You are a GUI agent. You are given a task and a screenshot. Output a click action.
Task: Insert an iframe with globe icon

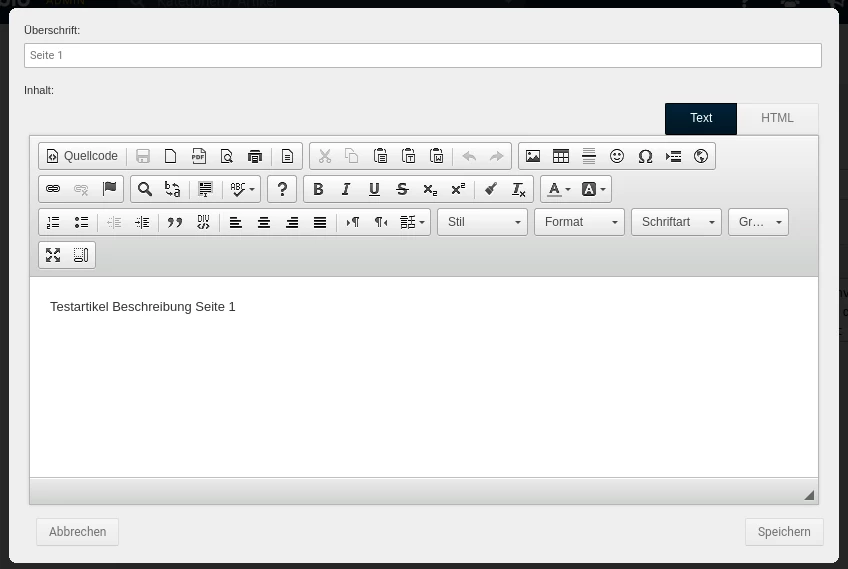[701, 156]
